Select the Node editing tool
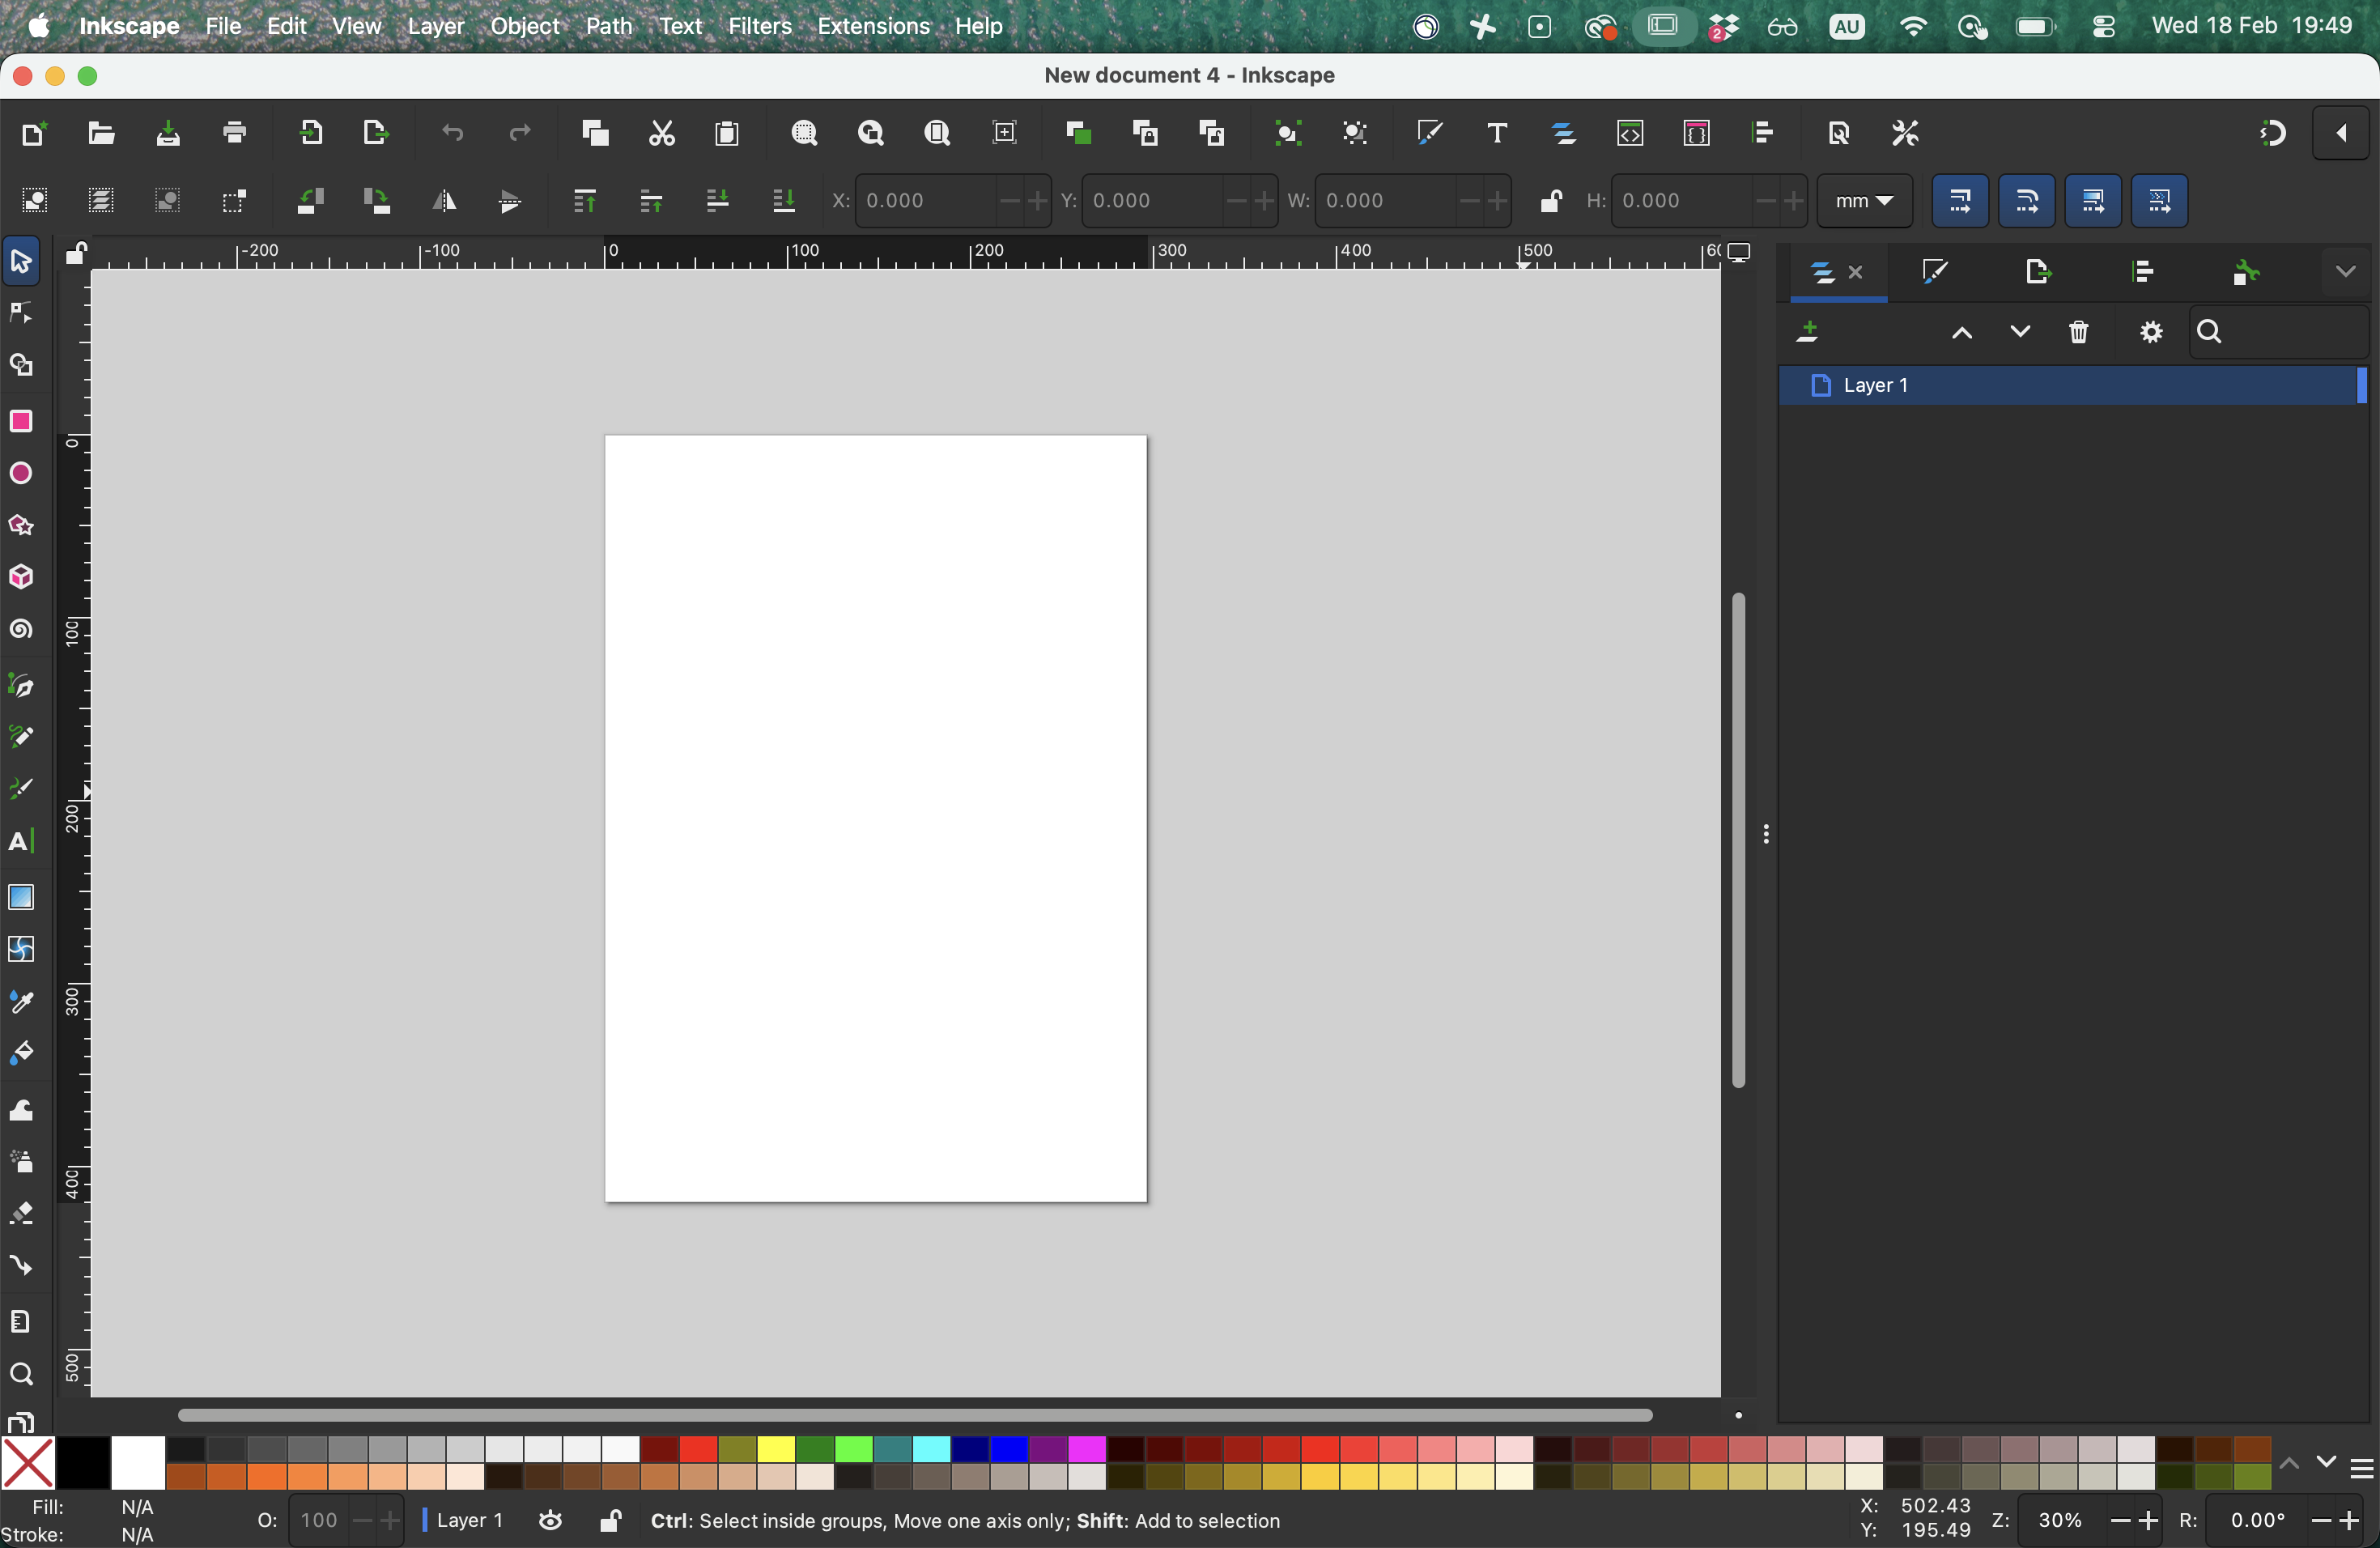Screen dimensions: 2380x1548 coord(21,314)
